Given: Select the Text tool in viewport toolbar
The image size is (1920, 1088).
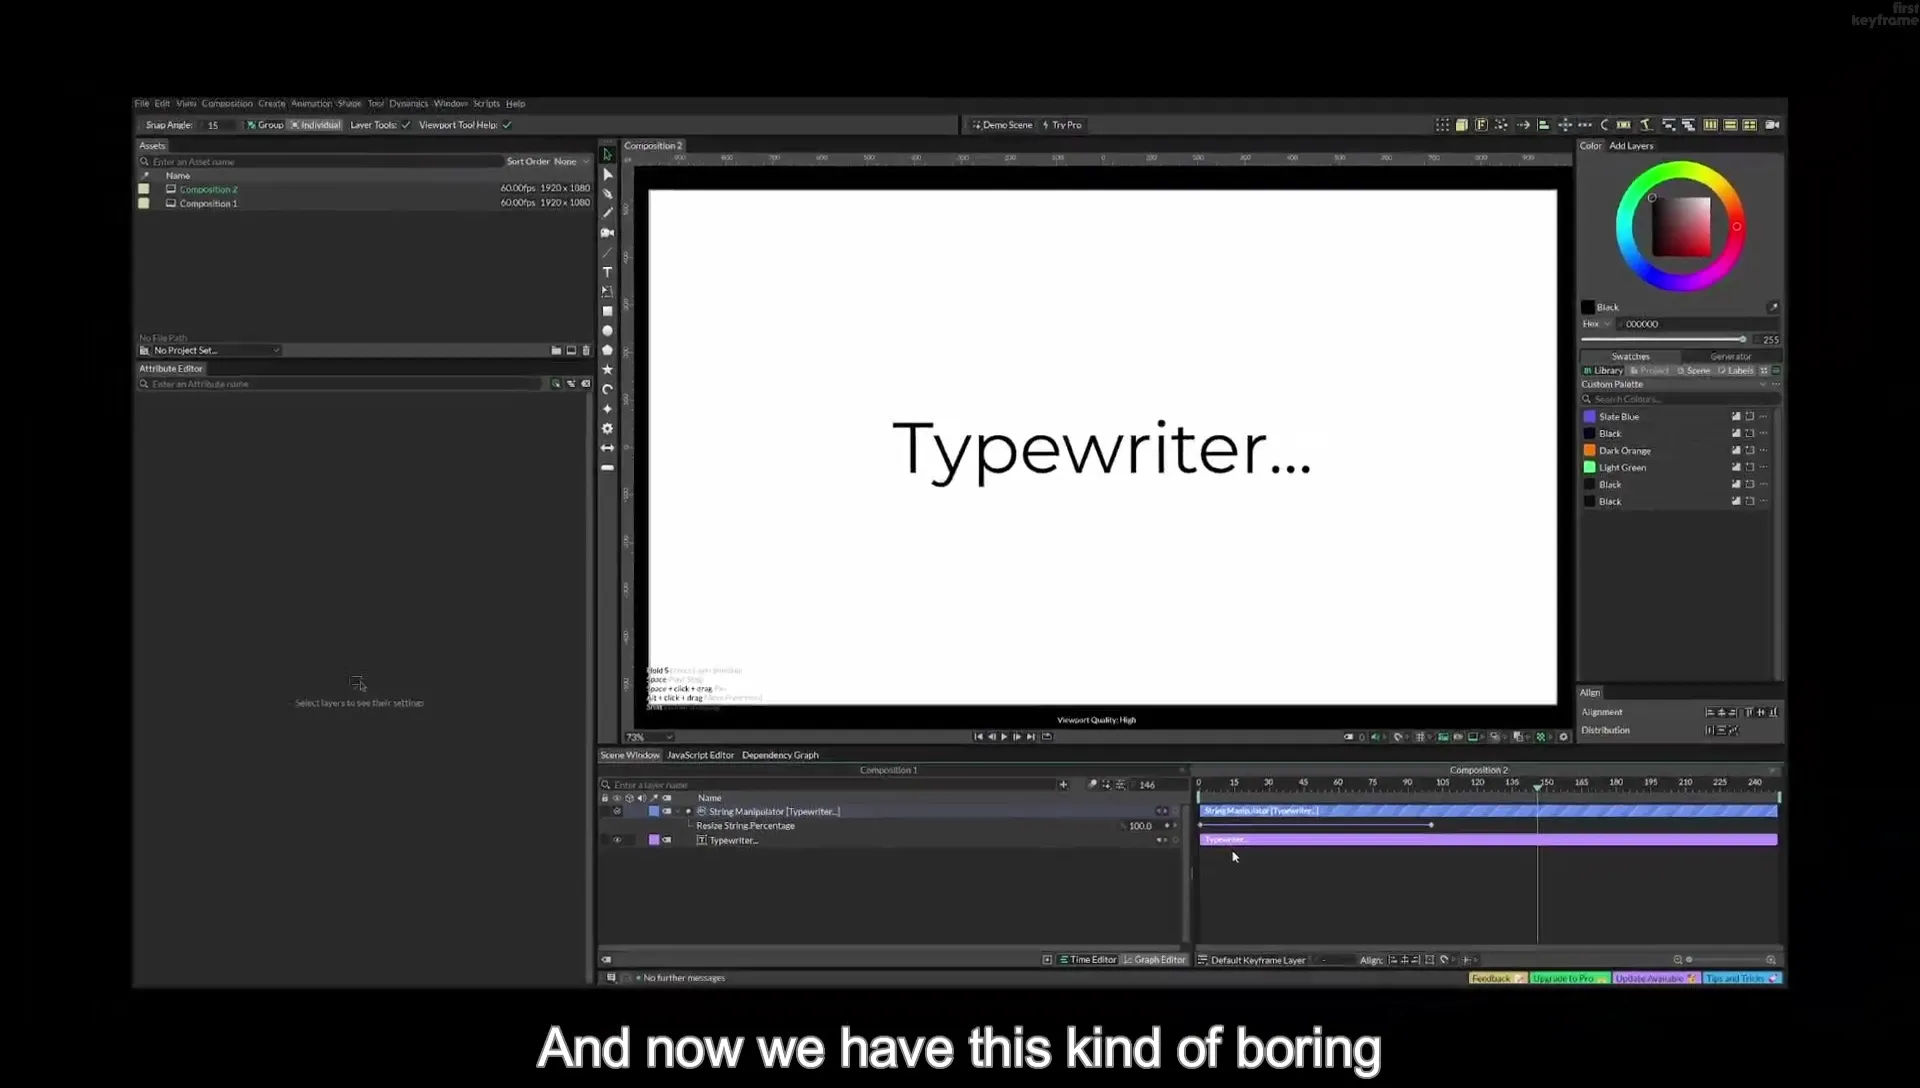Looking at the screenshot, I should pos(607,272).
